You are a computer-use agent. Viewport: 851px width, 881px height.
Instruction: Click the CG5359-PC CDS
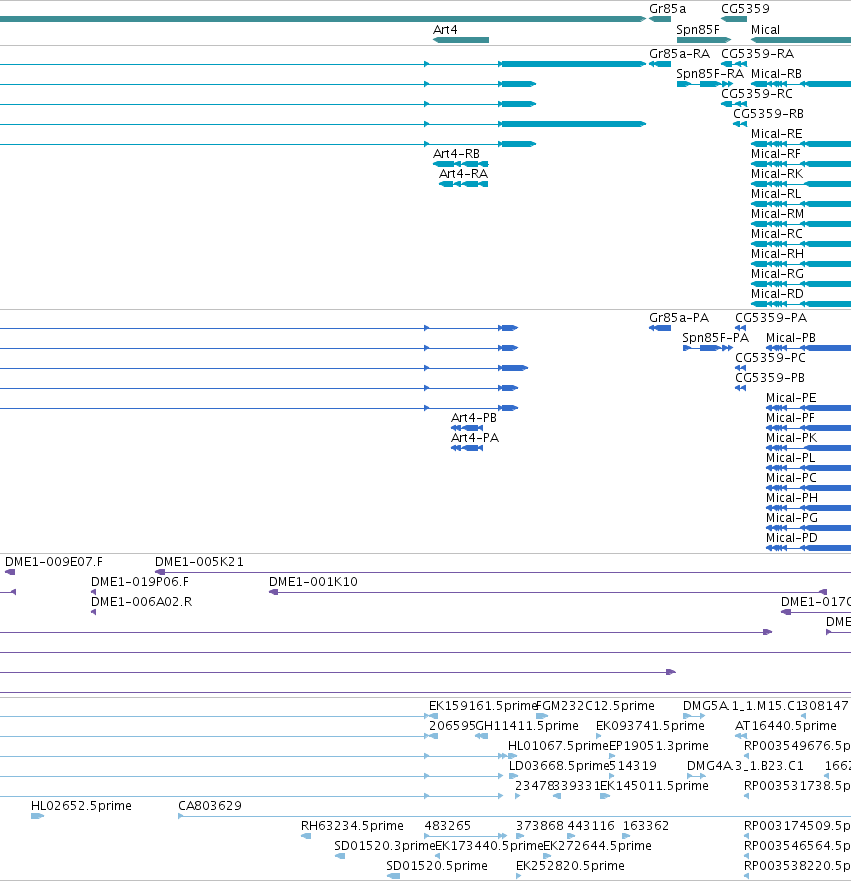pyautogui.click(x=740, y=368)
